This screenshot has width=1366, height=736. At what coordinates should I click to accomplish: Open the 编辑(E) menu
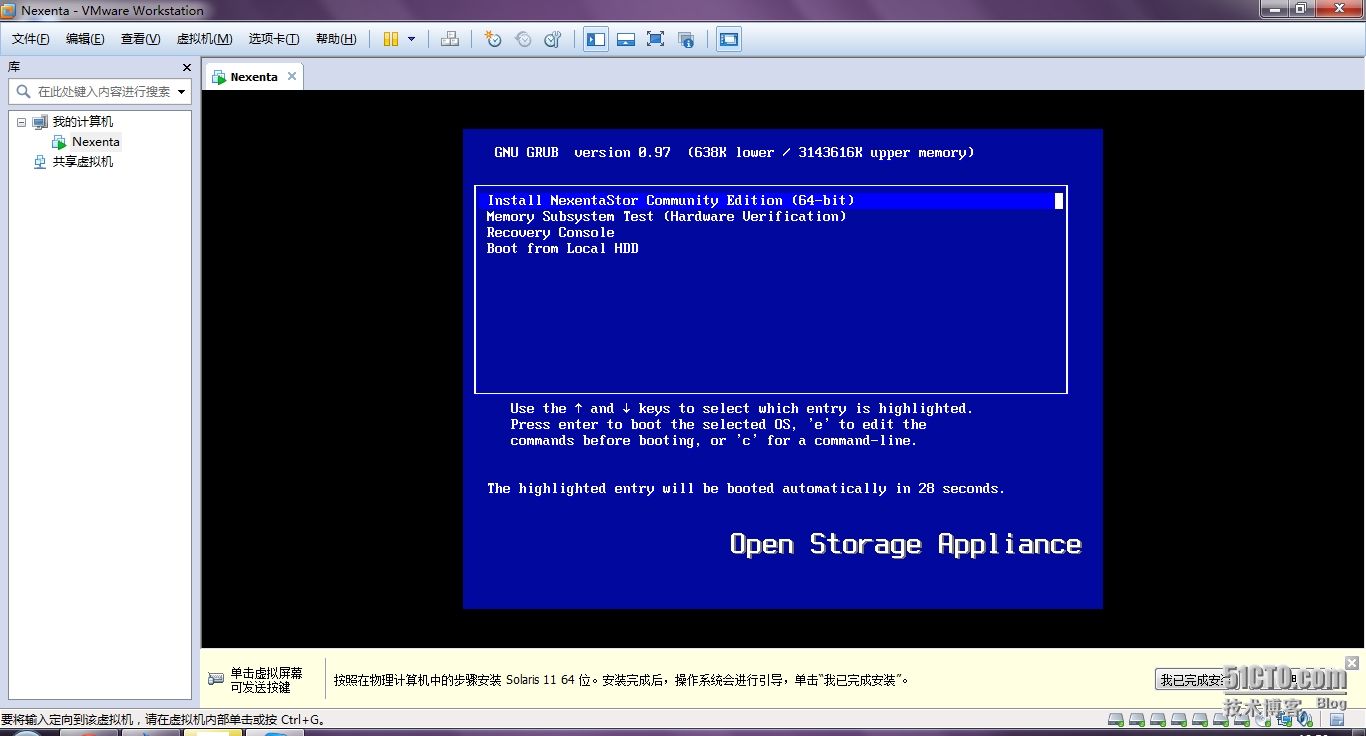tap(85, 39)
